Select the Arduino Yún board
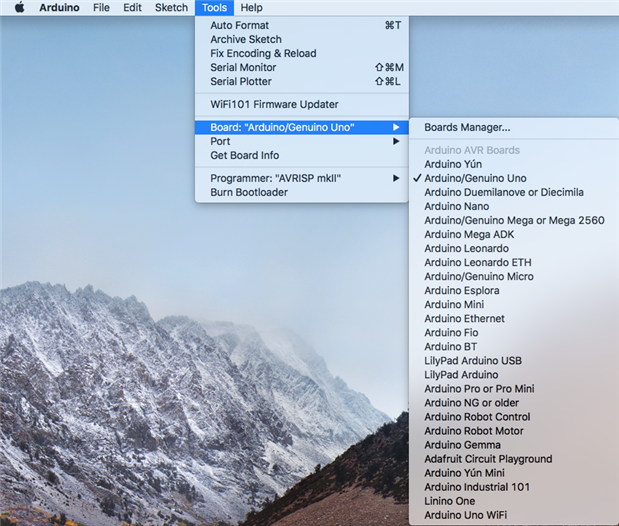 [x=514, y=164]
